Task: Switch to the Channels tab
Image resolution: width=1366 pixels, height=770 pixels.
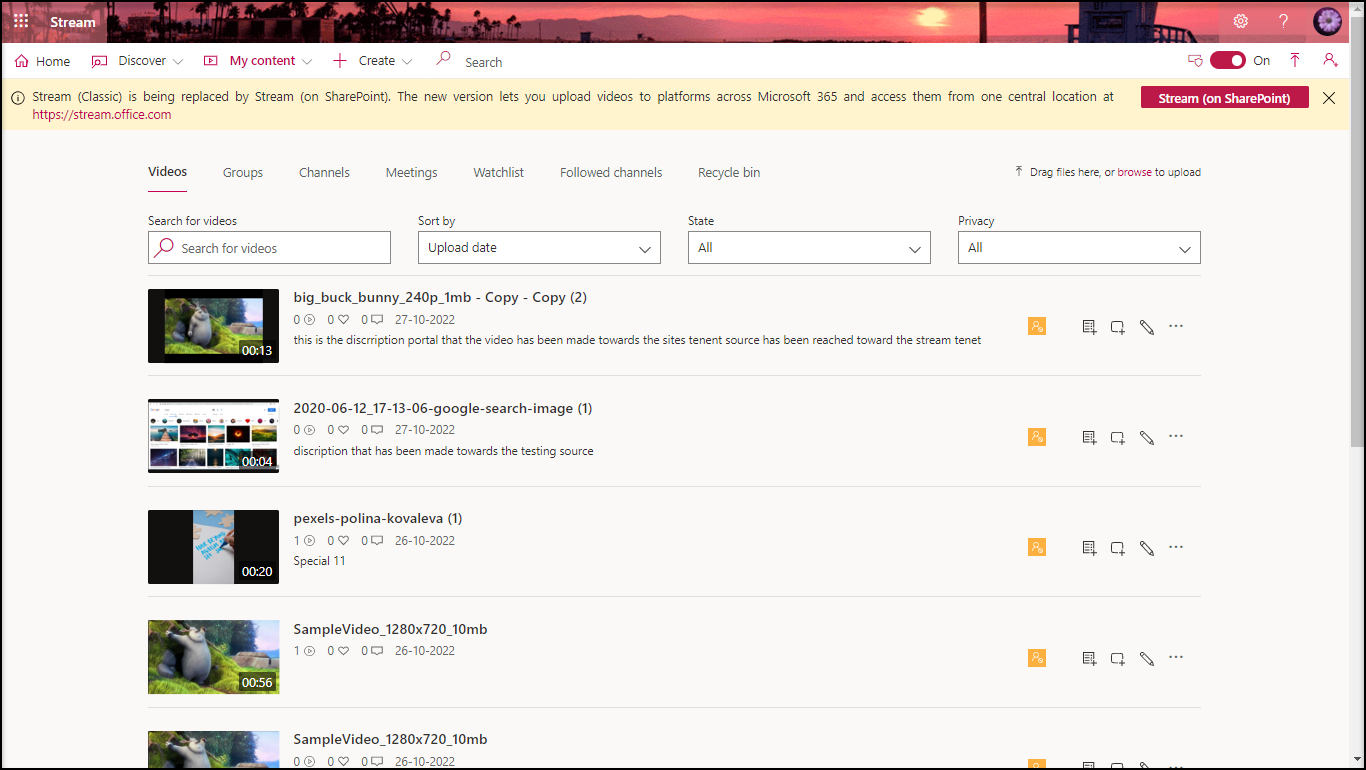Action: click(324, 173)
